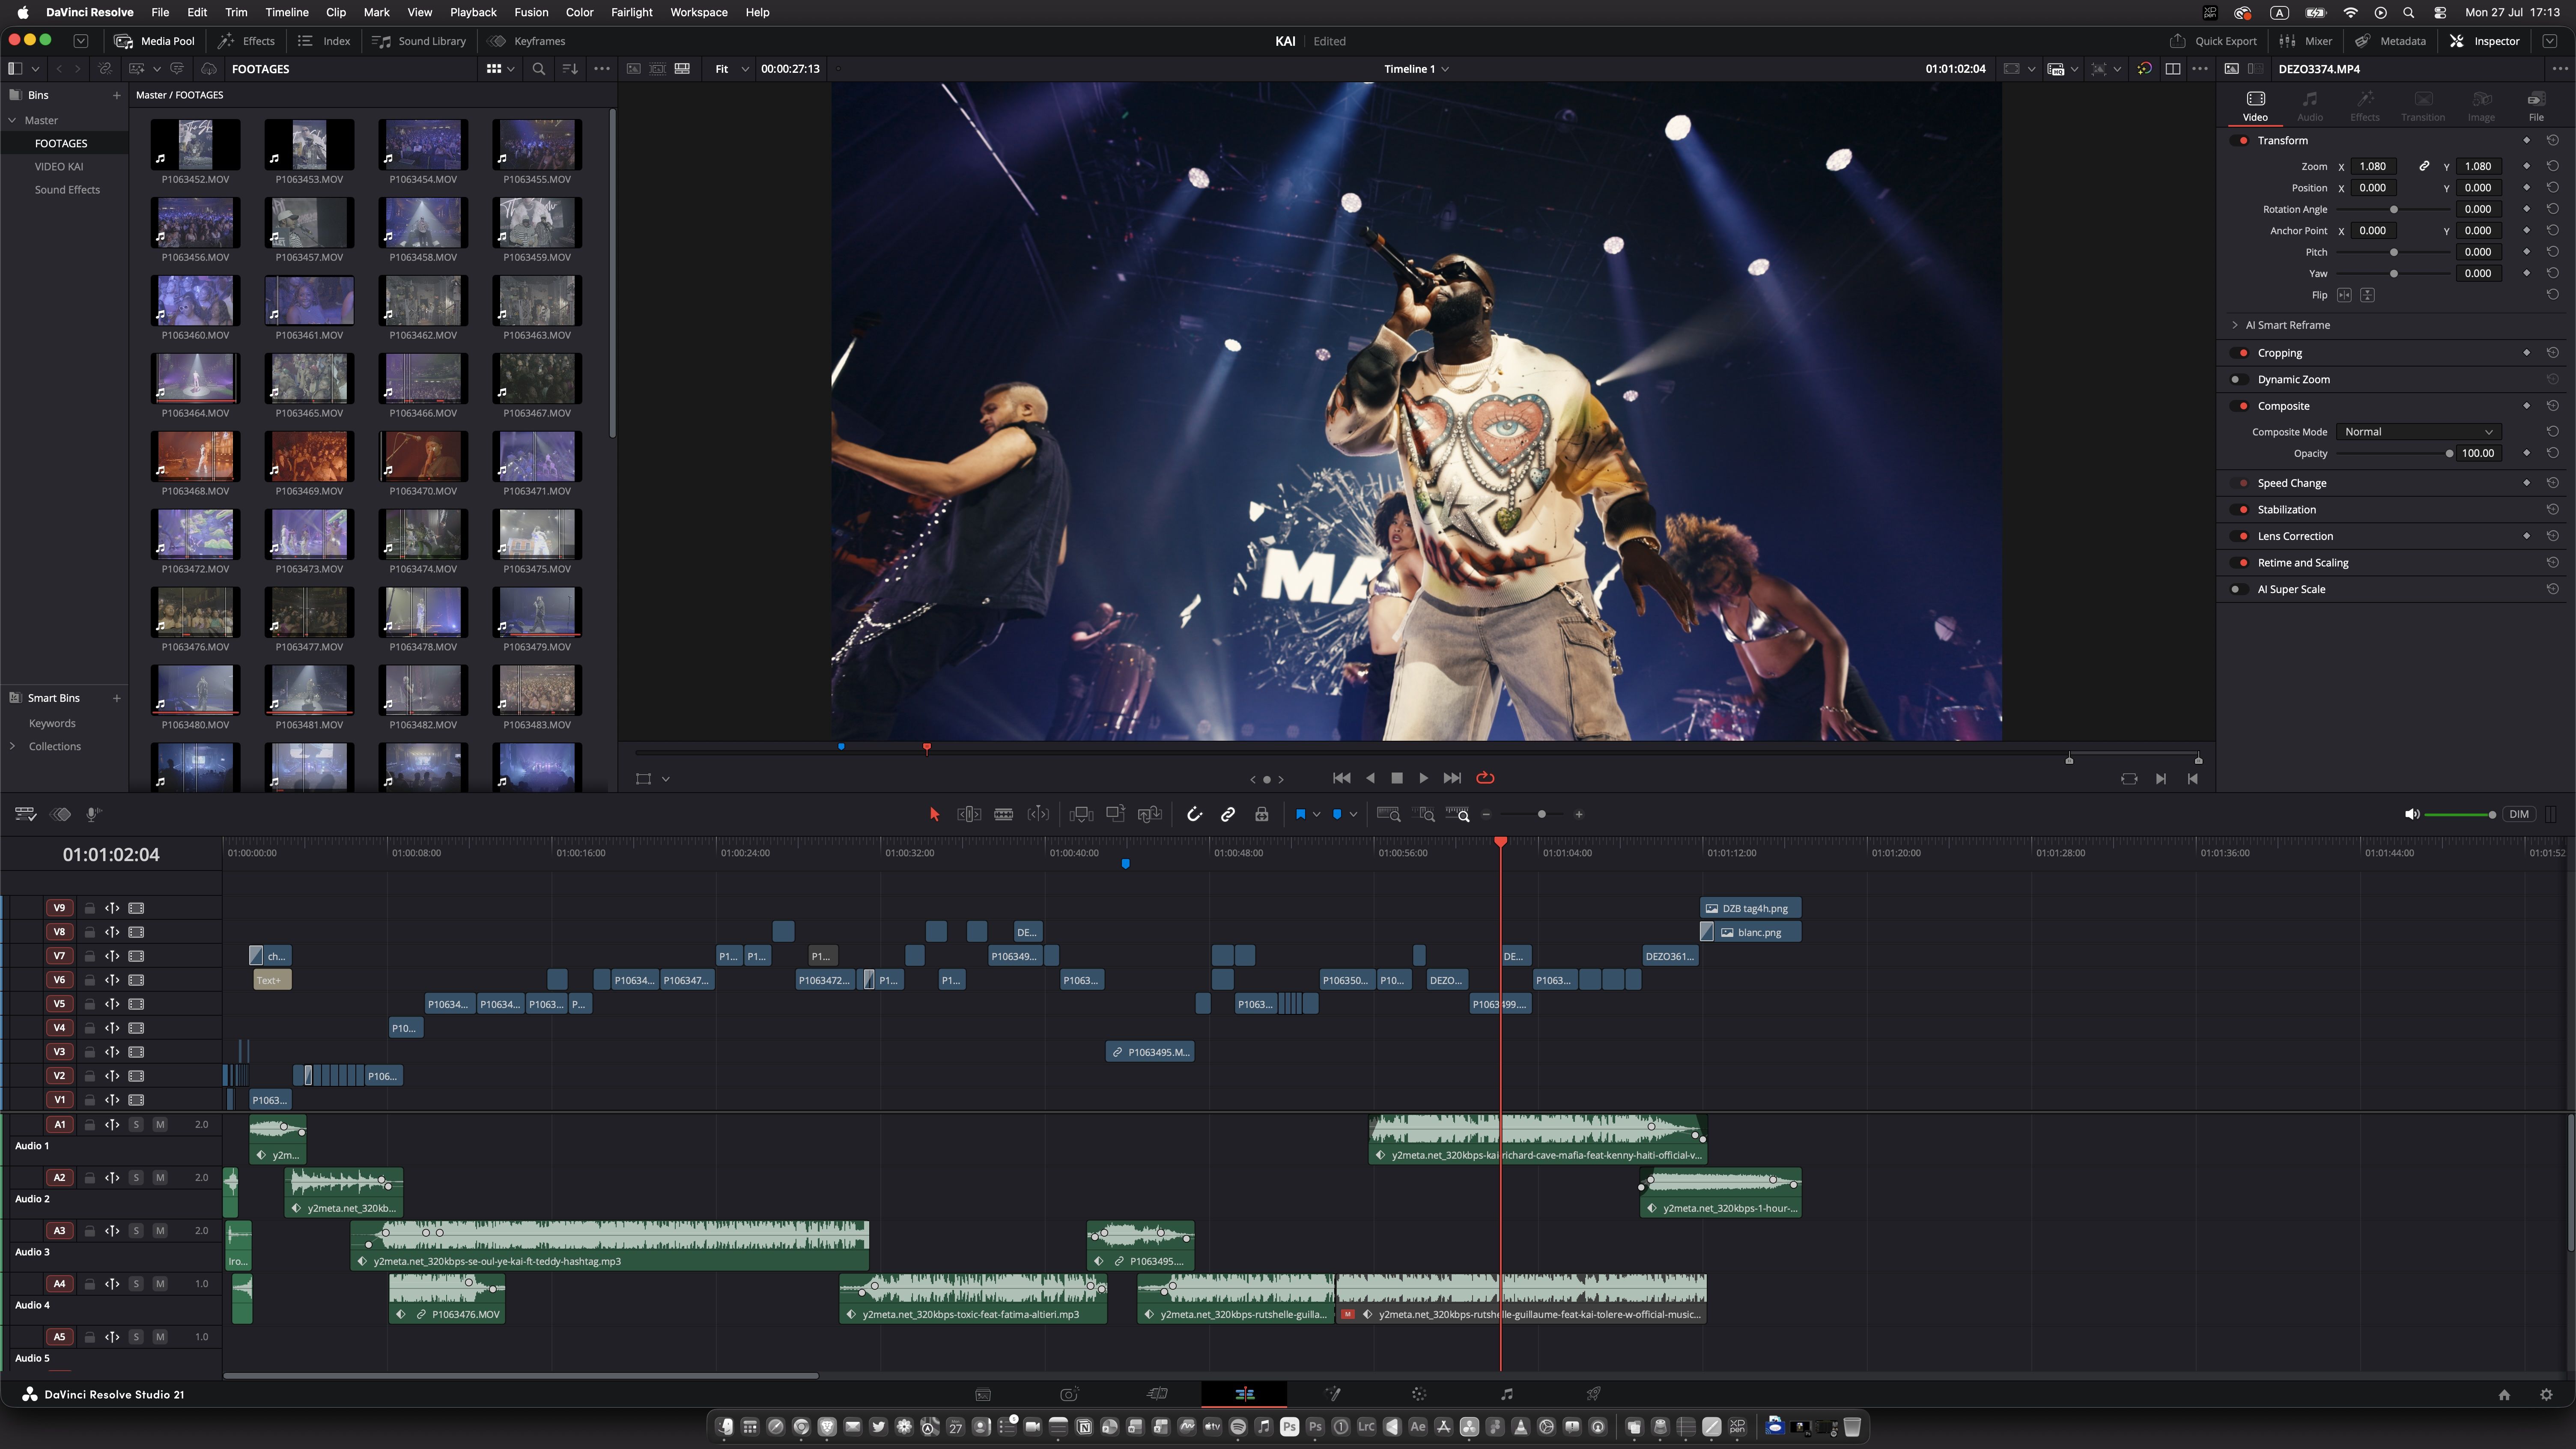
Task: Click the DIM audio button
Action: 2518,814
